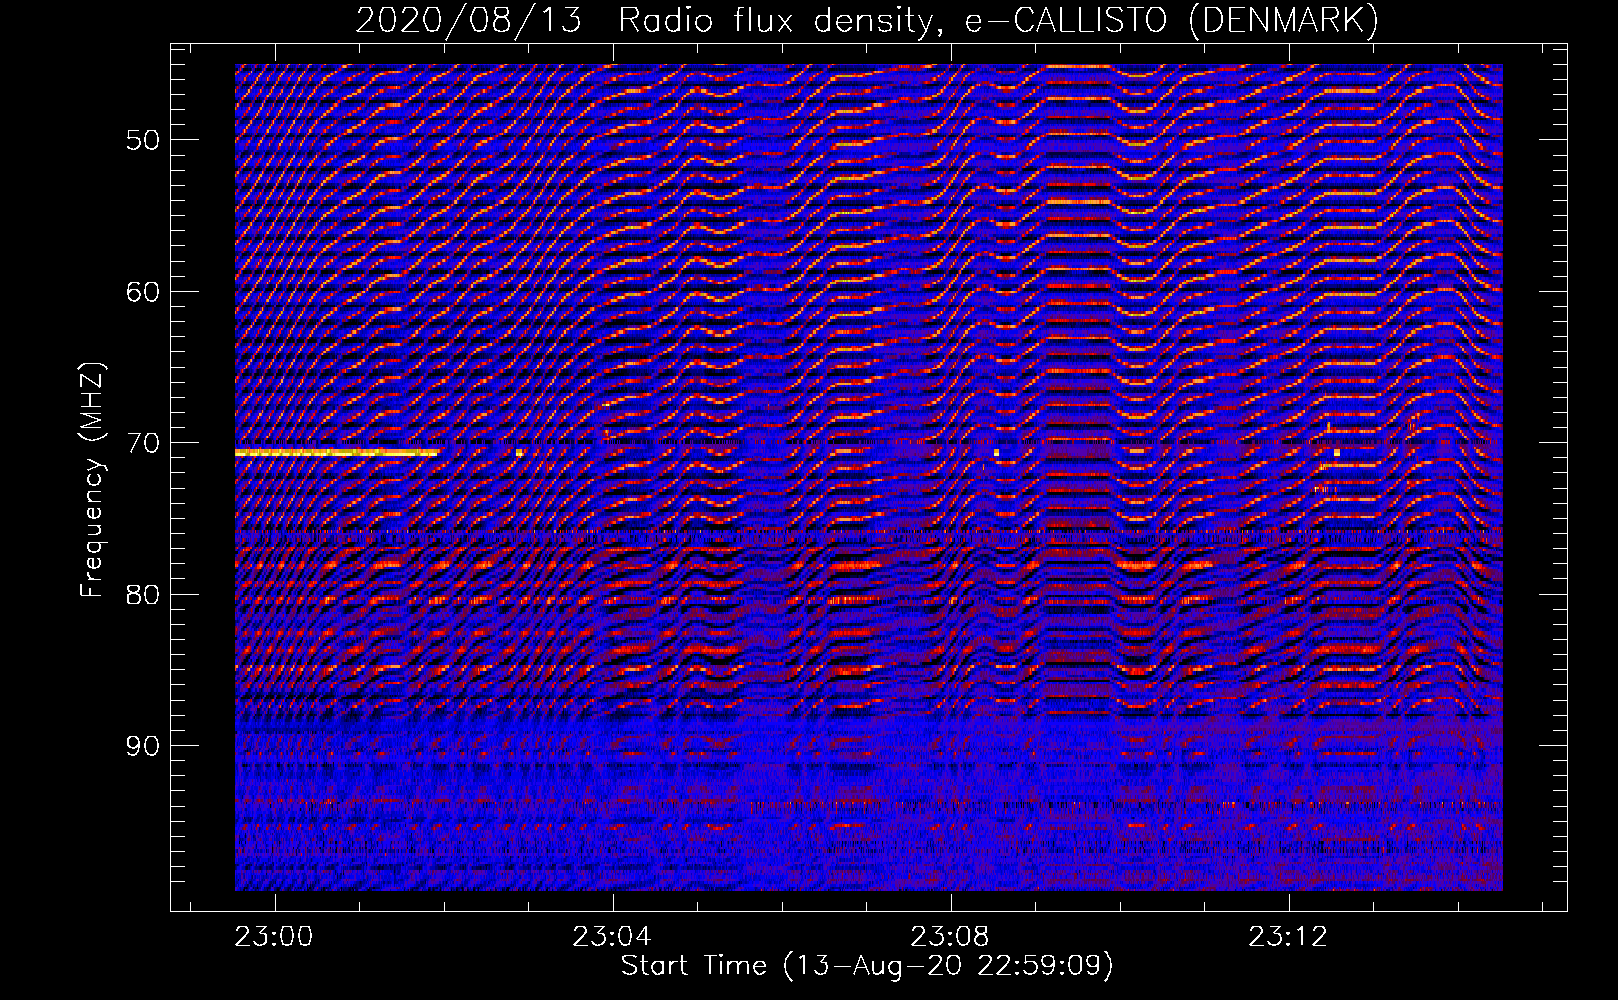Click the 50 frequency tick label
Viewport: 1618px width, 1000px height.
click(143, 140)
